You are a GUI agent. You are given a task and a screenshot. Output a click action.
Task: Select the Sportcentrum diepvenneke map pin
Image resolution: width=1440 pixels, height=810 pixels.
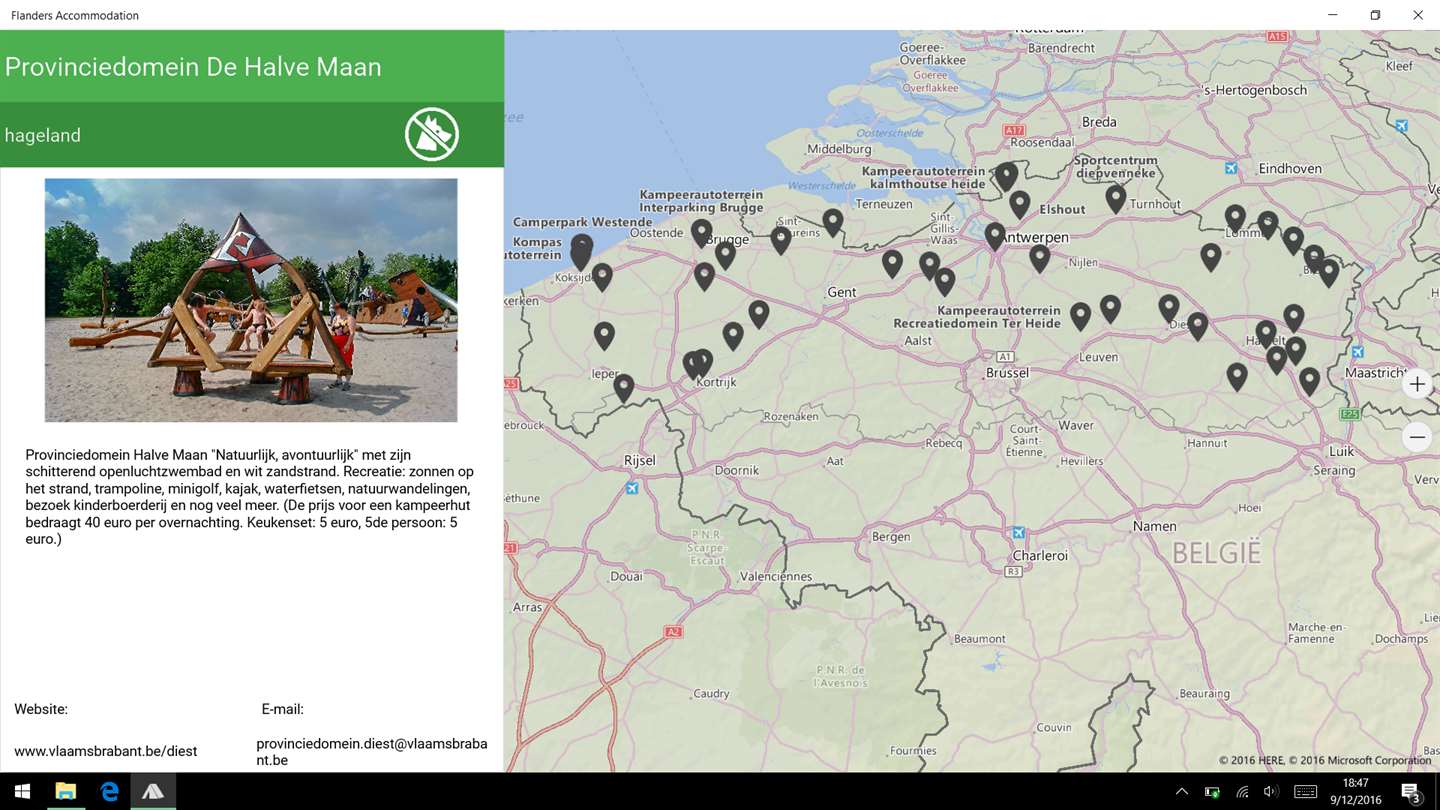[1116, 198]
